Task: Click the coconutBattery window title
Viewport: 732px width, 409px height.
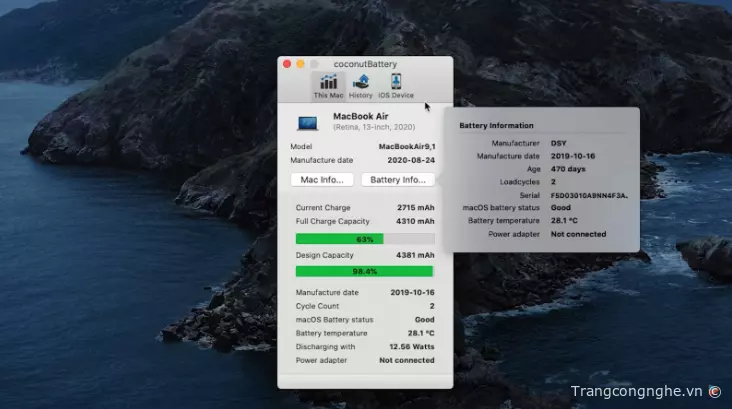Action: (365, 64)
